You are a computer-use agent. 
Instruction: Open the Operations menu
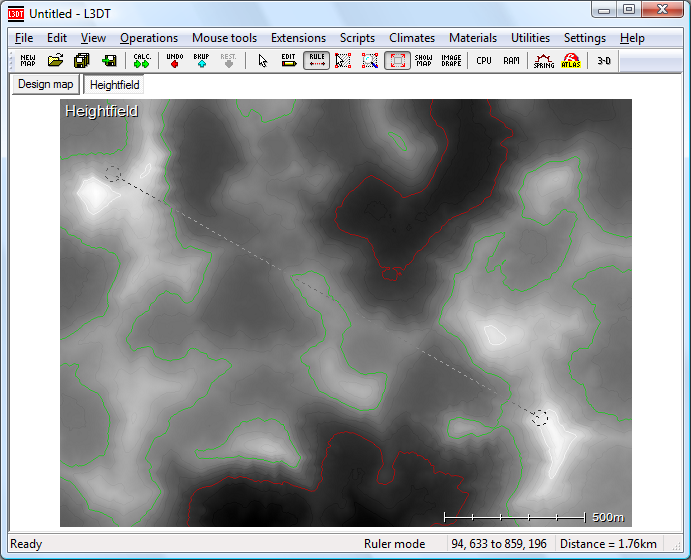coord(149,38)
